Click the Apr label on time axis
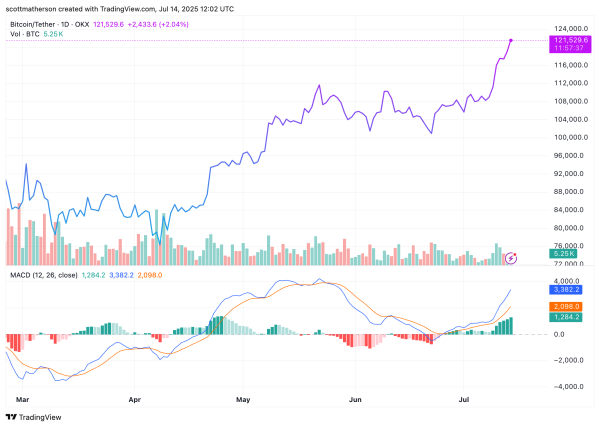Image resolution: width=600 pixels, height=427 pixels. (x=135, y=398)
